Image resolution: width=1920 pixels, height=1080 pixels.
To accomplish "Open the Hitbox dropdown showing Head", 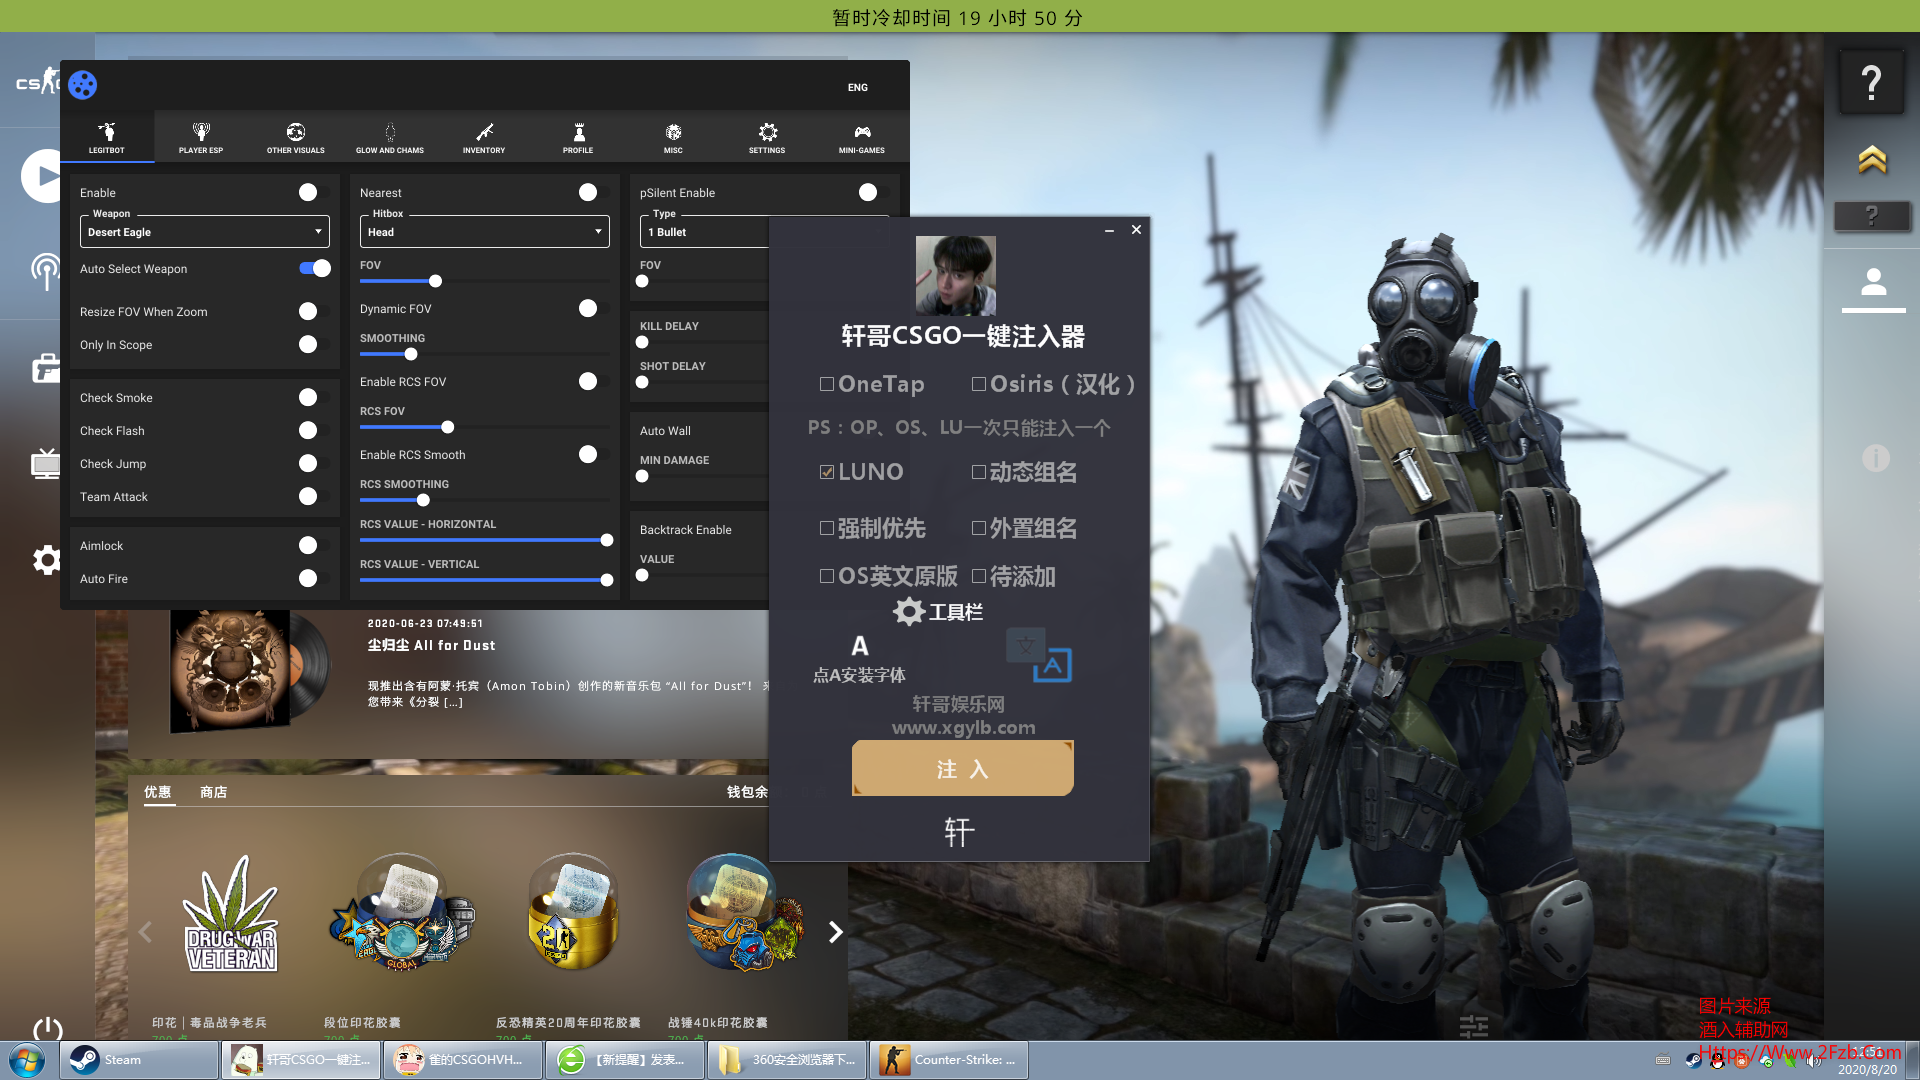I will pos(485,232).
